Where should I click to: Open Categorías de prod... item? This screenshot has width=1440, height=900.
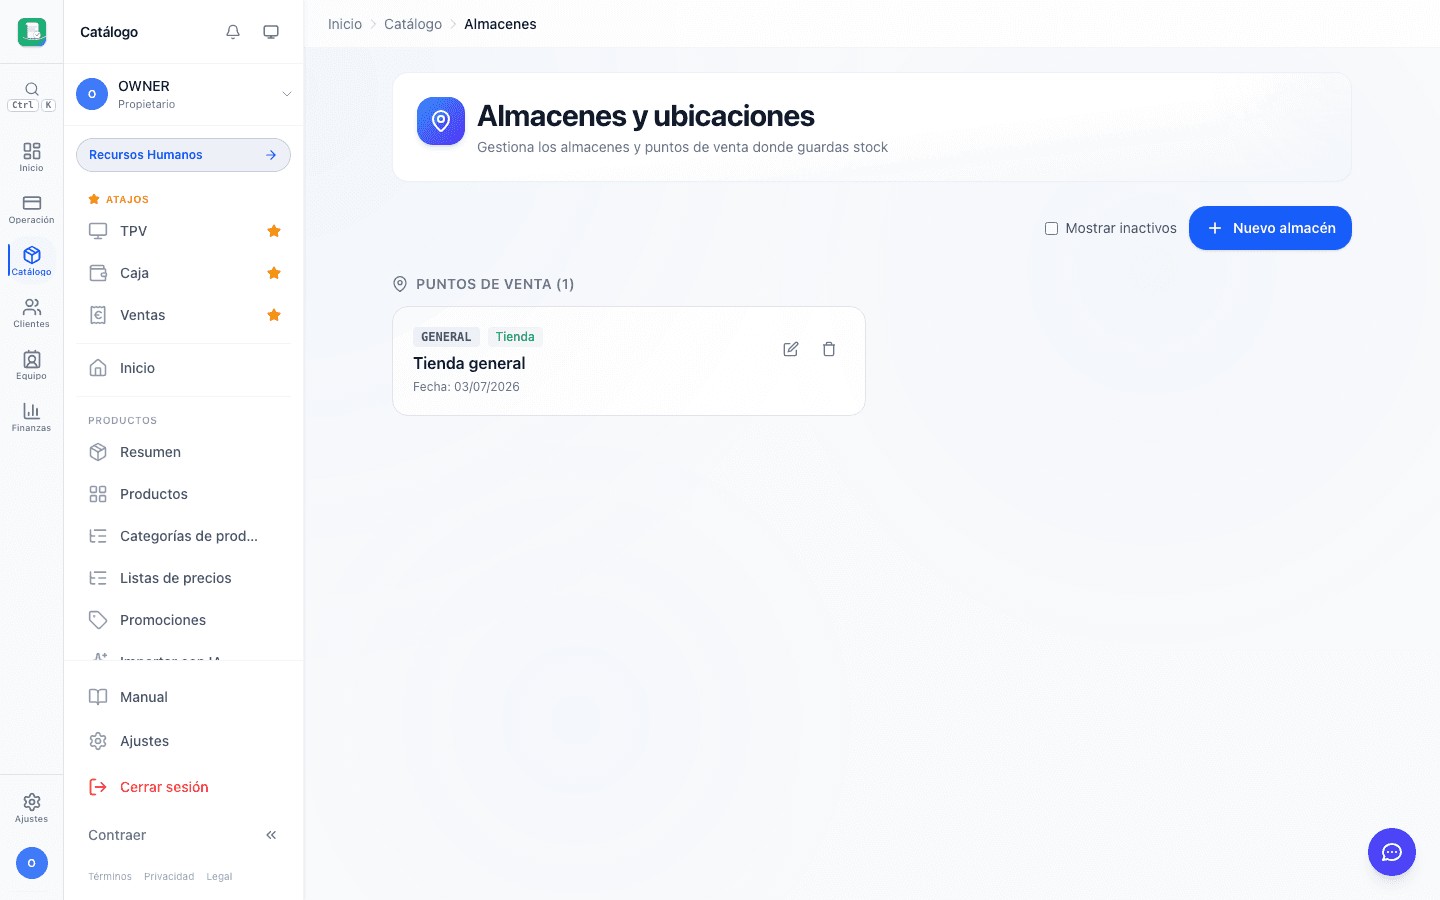(x=184, y=536)
